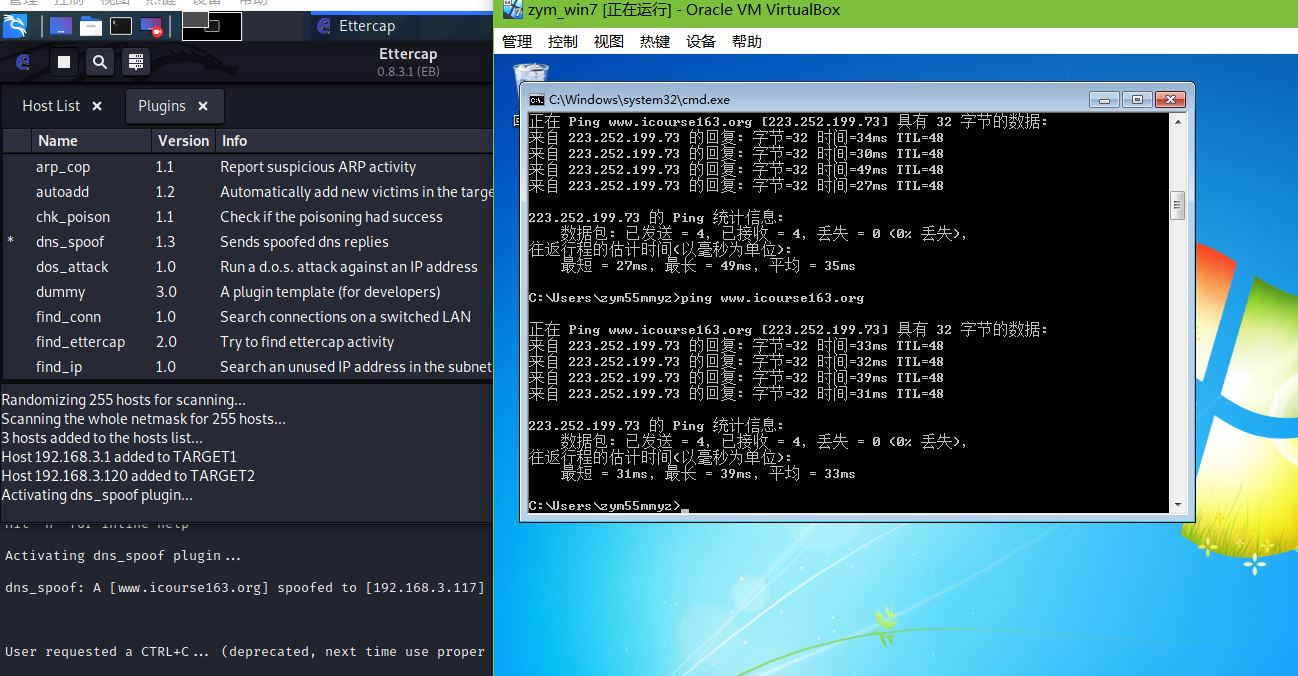The width and height of the screenshot is (1298, 676).
Task: Click the workspace switcher in Kali panel
Action: click(x=212, y=26)
